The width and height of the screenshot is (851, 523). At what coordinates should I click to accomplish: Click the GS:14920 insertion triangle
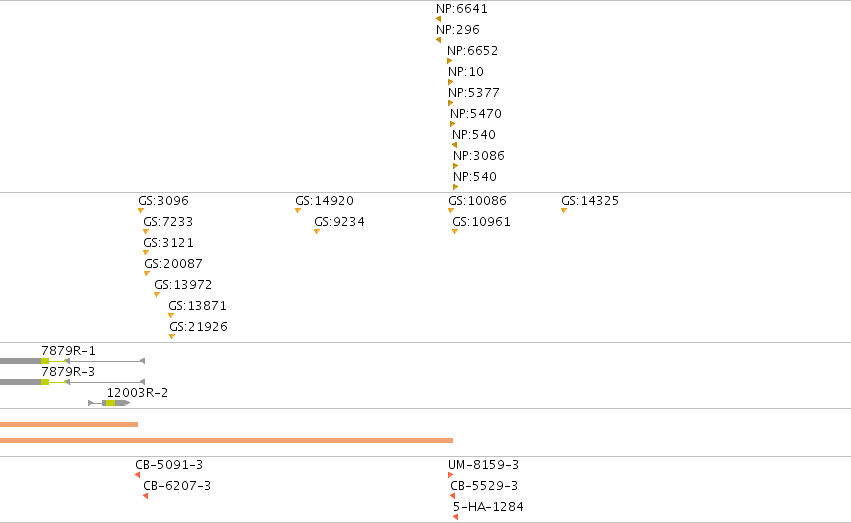[x=298, y=211]
